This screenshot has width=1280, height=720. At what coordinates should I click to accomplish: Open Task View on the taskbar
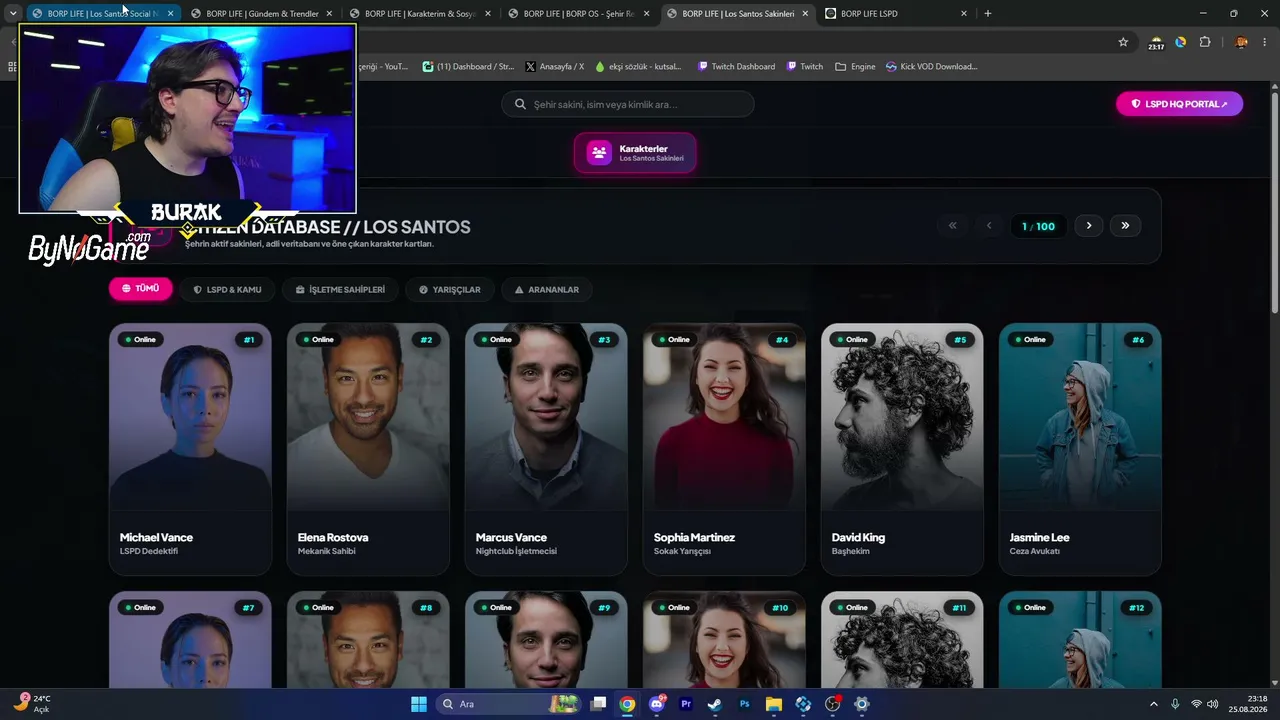(598, 704)
